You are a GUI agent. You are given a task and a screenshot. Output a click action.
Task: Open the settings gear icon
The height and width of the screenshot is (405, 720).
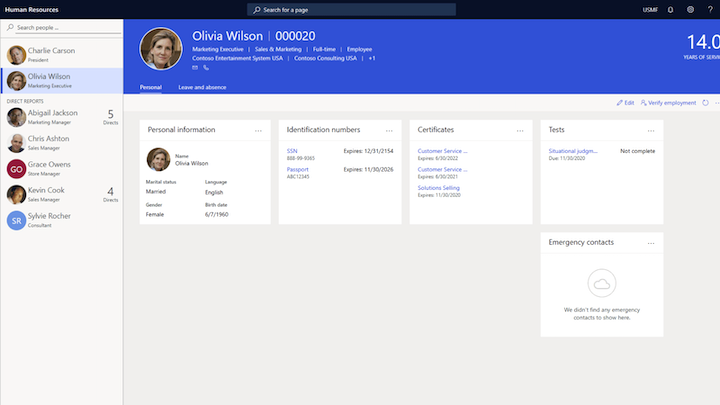click(689, 9)
